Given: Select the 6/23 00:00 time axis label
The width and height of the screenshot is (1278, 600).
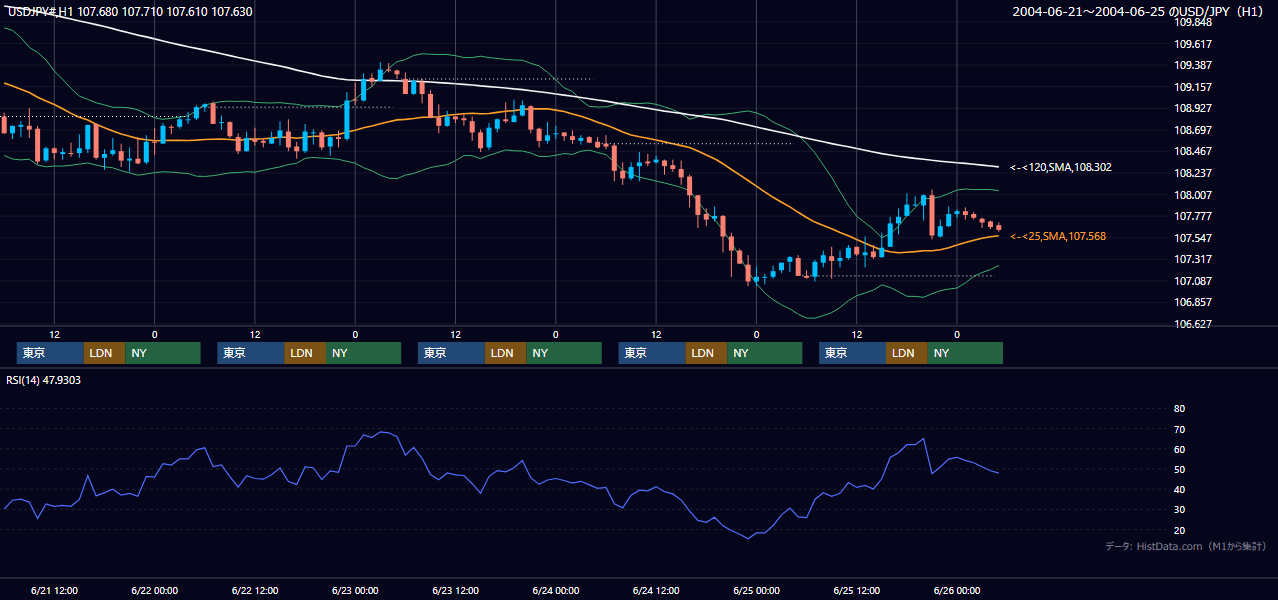Looking at the screenshot, I should coord(355,590).
